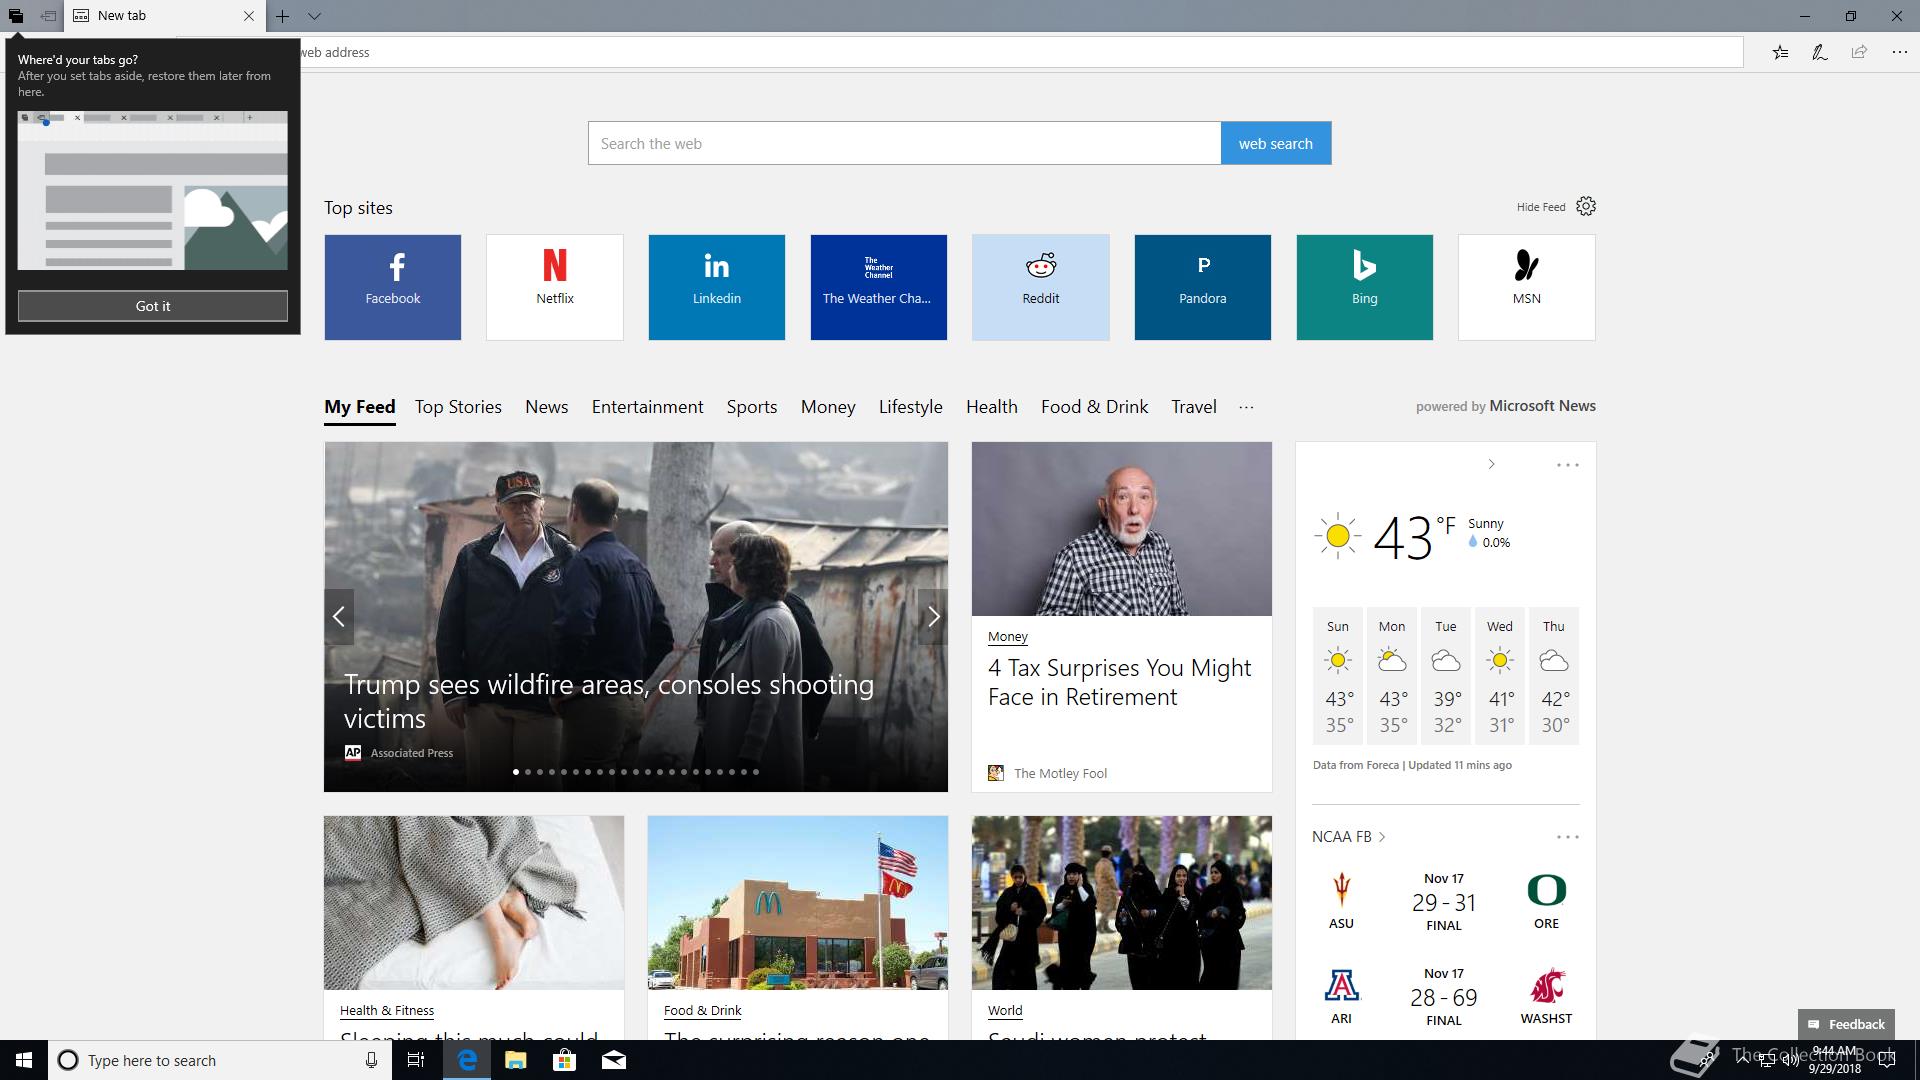
Task: Select the My Feed tab
Action: click(360, 407)
